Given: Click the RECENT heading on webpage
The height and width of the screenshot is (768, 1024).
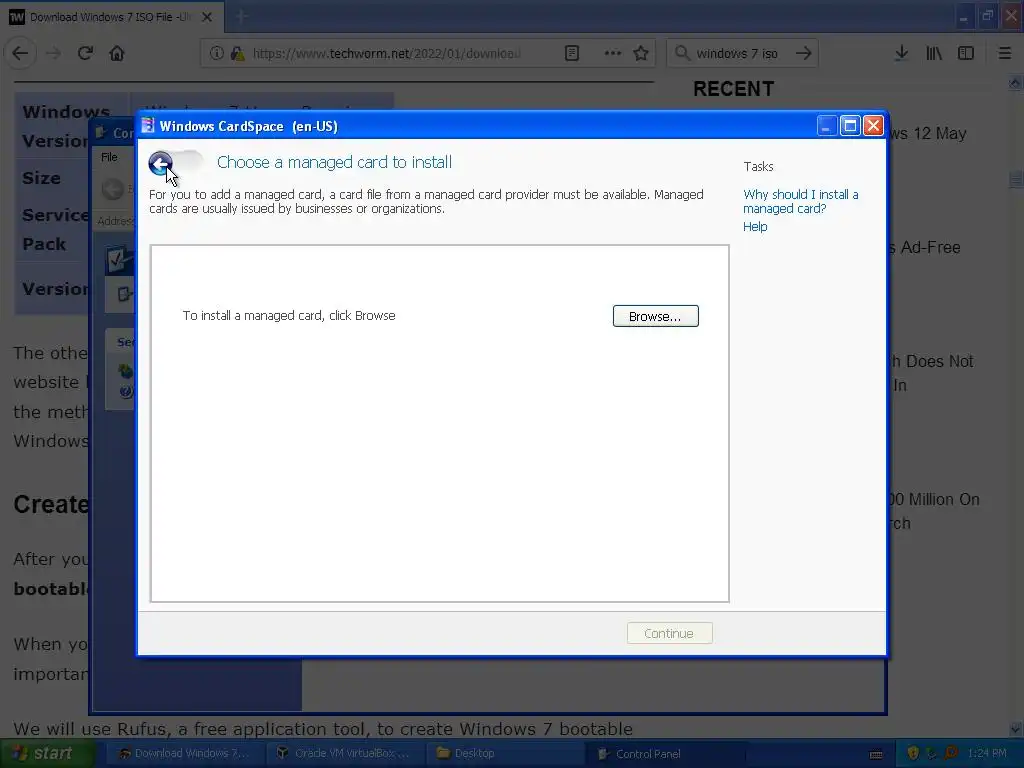Looking at the screenshot, I should [733, 89].
